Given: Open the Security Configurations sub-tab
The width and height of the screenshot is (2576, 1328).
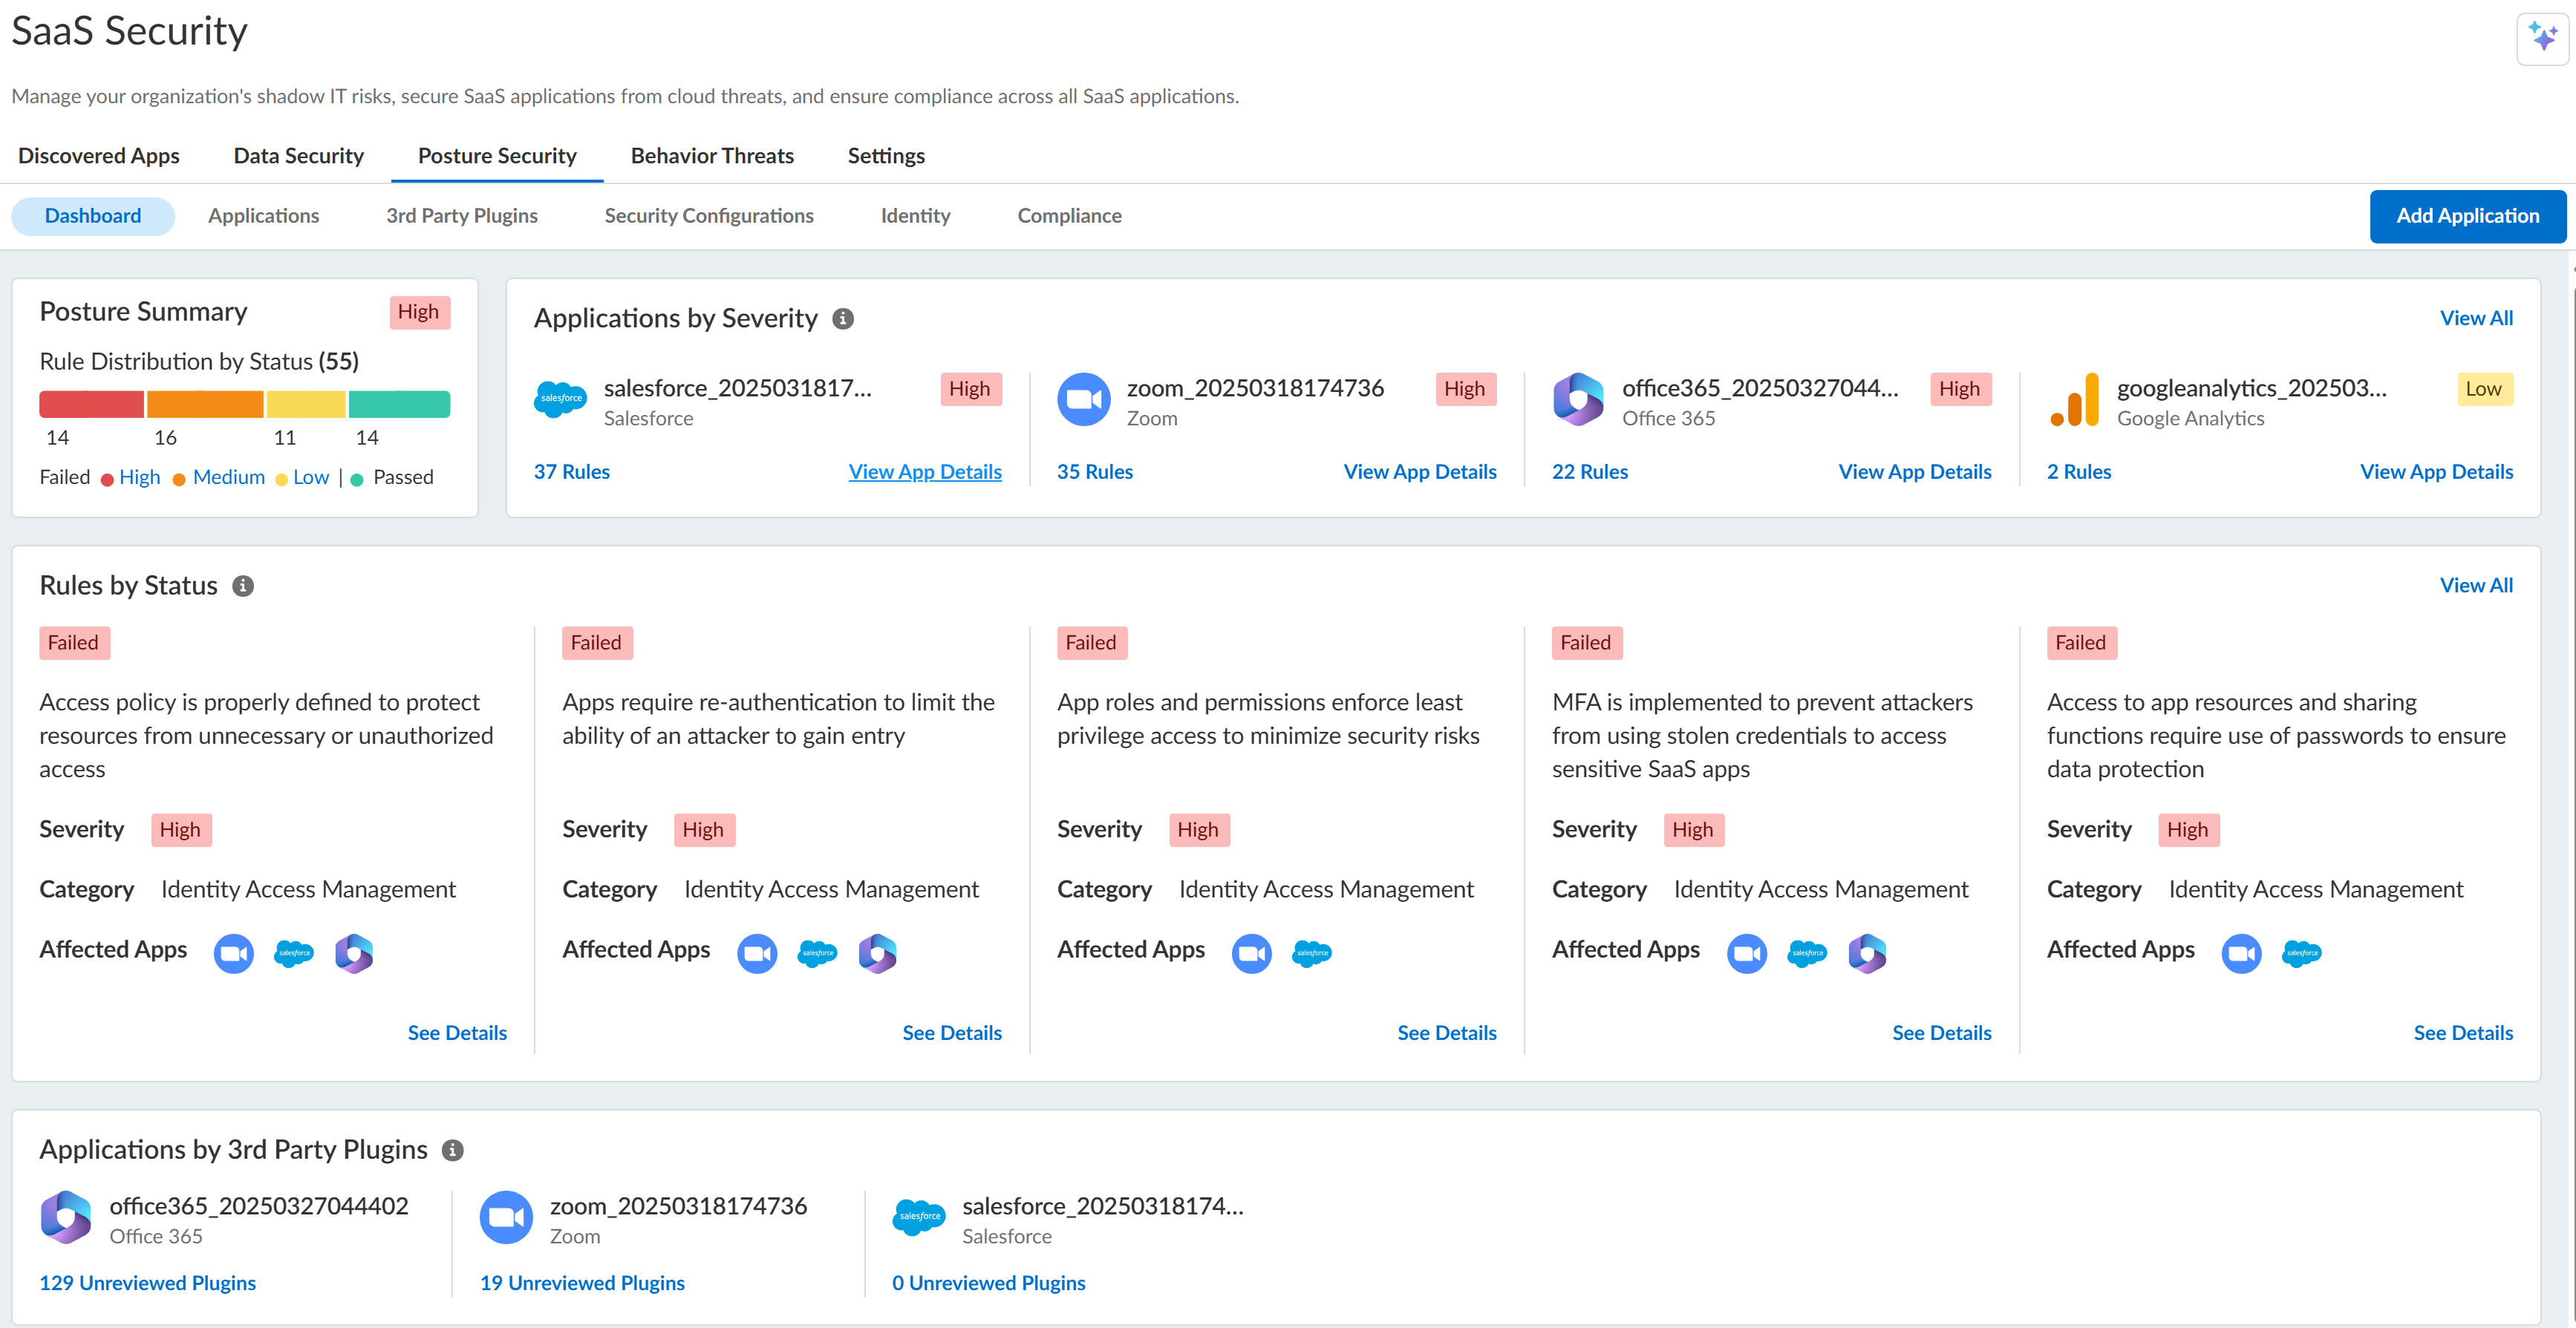Looking at the screenshot, I should (x=708, y=216).
